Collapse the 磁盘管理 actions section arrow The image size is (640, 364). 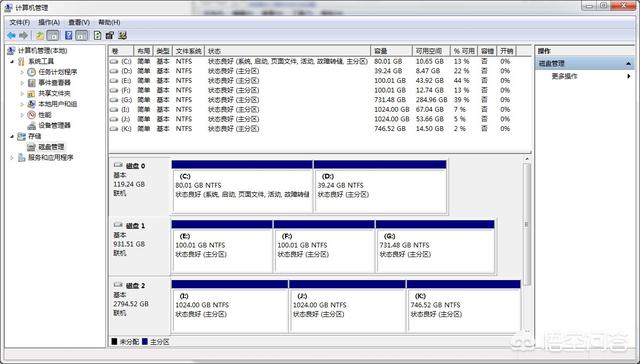point(628,64)
